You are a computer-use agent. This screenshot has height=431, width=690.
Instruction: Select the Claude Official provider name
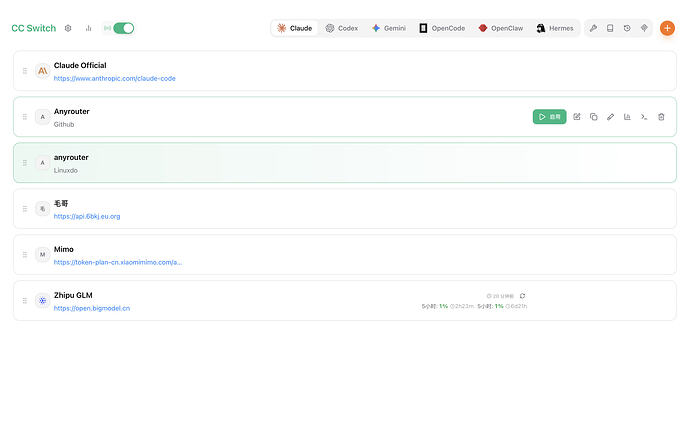pyautogui.click(x=80, y=65)
